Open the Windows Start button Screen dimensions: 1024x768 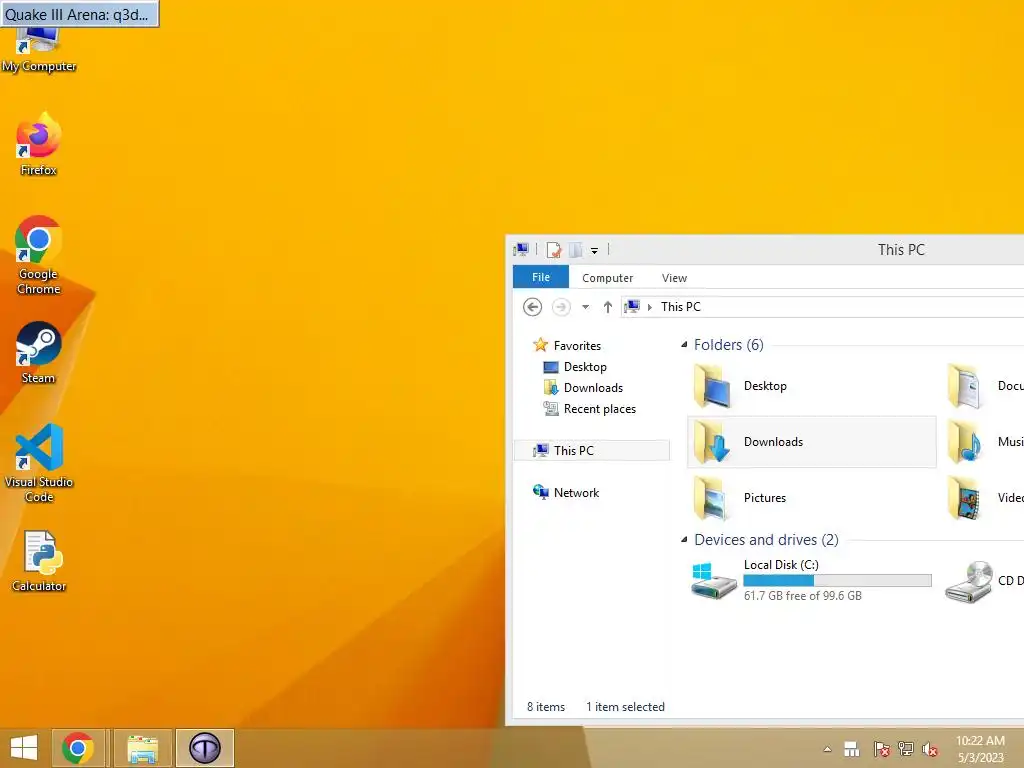pos(24,748)
